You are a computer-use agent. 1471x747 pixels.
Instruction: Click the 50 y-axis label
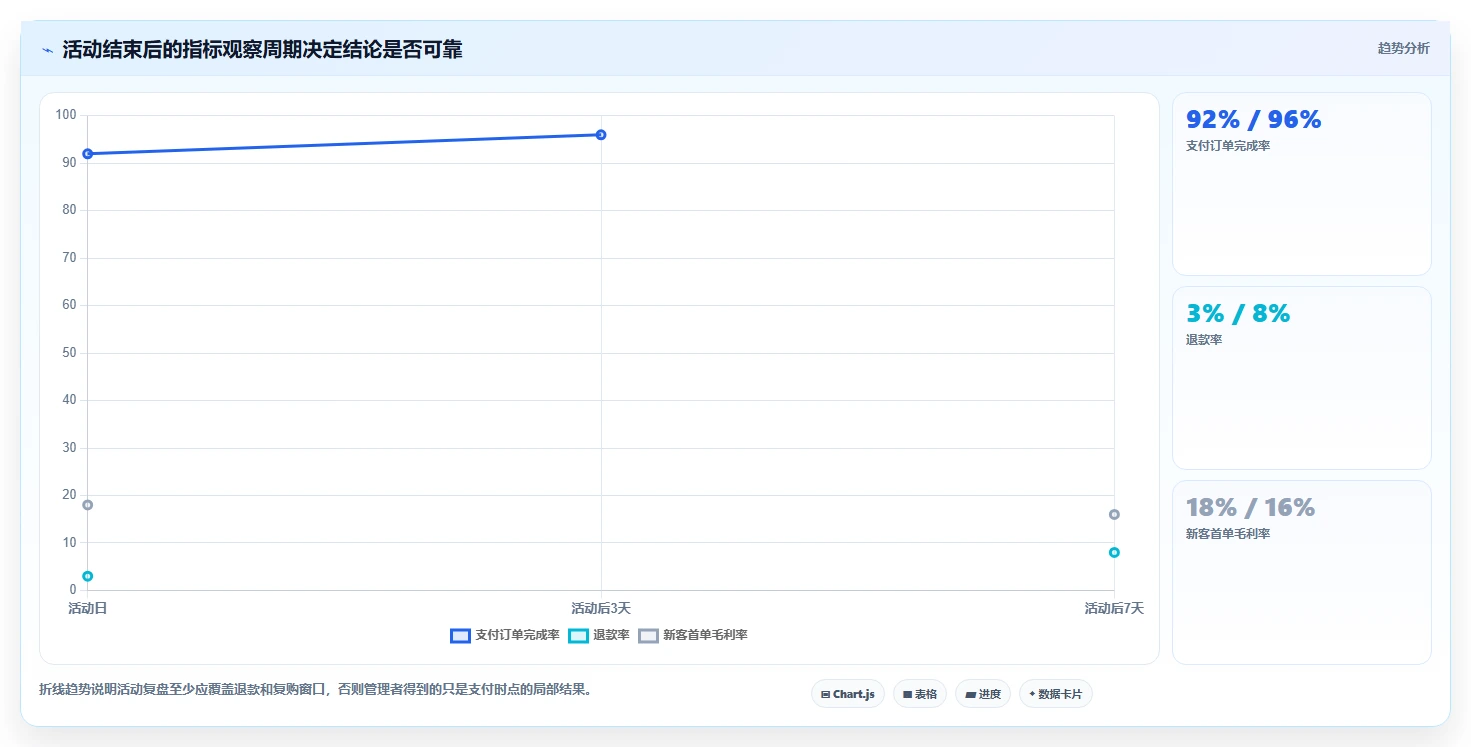(69, 353)
